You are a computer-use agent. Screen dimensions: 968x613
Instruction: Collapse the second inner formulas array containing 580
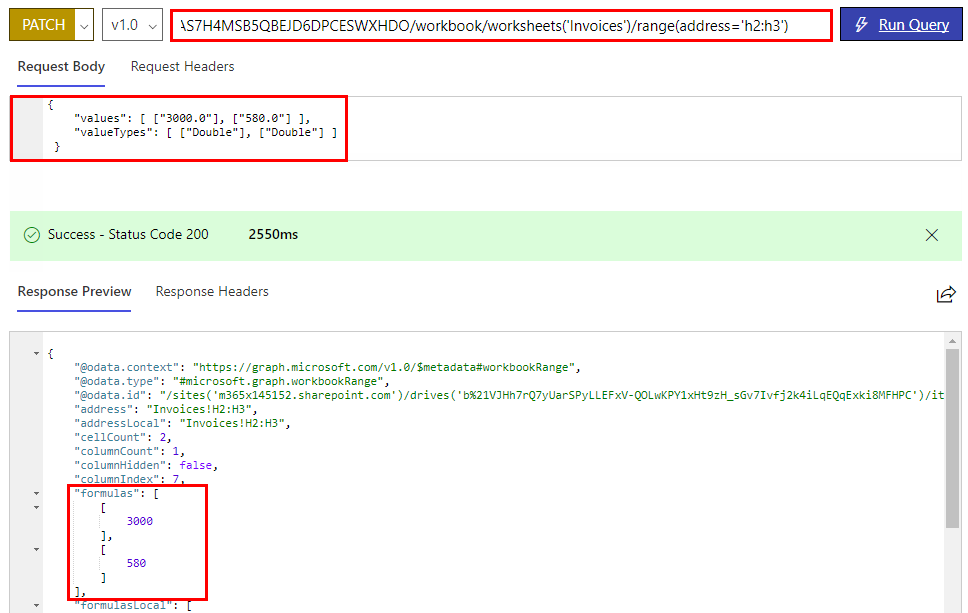point(36,549)
